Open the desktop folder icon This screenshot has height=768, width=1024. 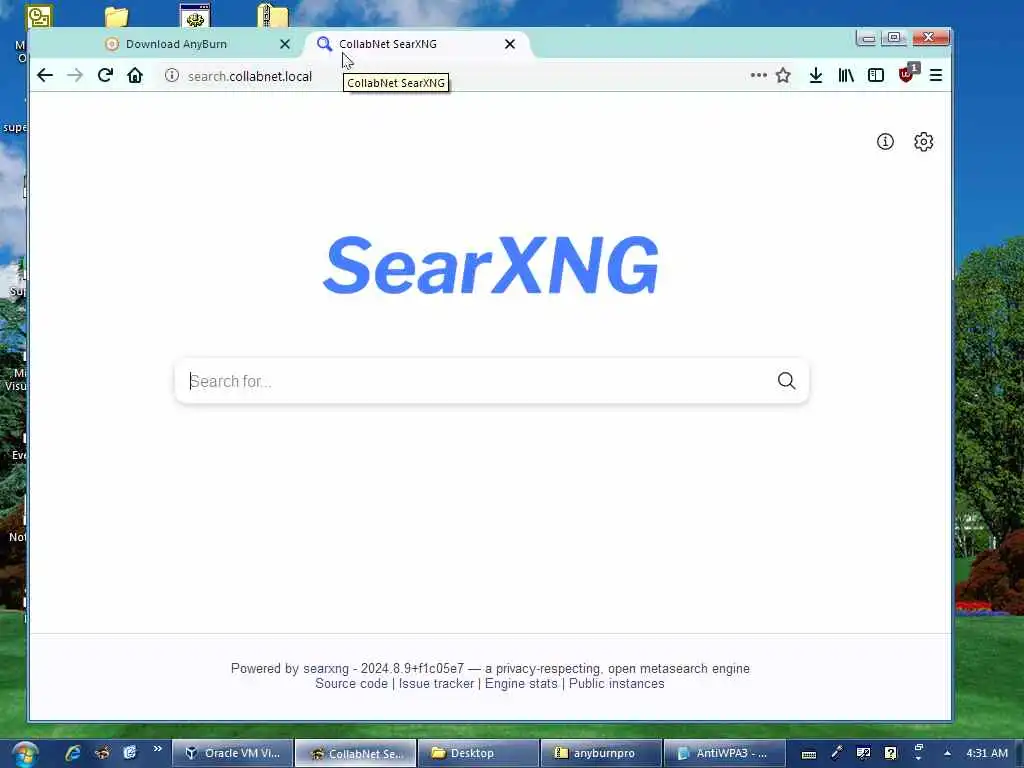pyautogui.click(x=116, y=16)
